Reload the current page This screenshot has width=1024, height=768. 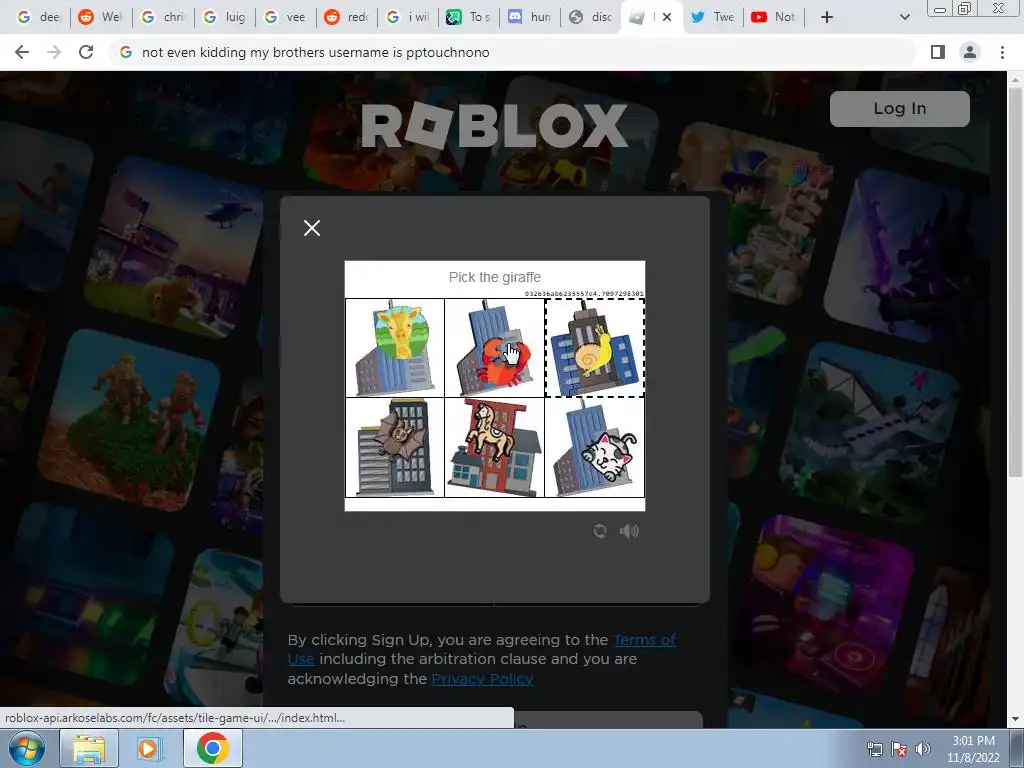click(x=86, y=52)
